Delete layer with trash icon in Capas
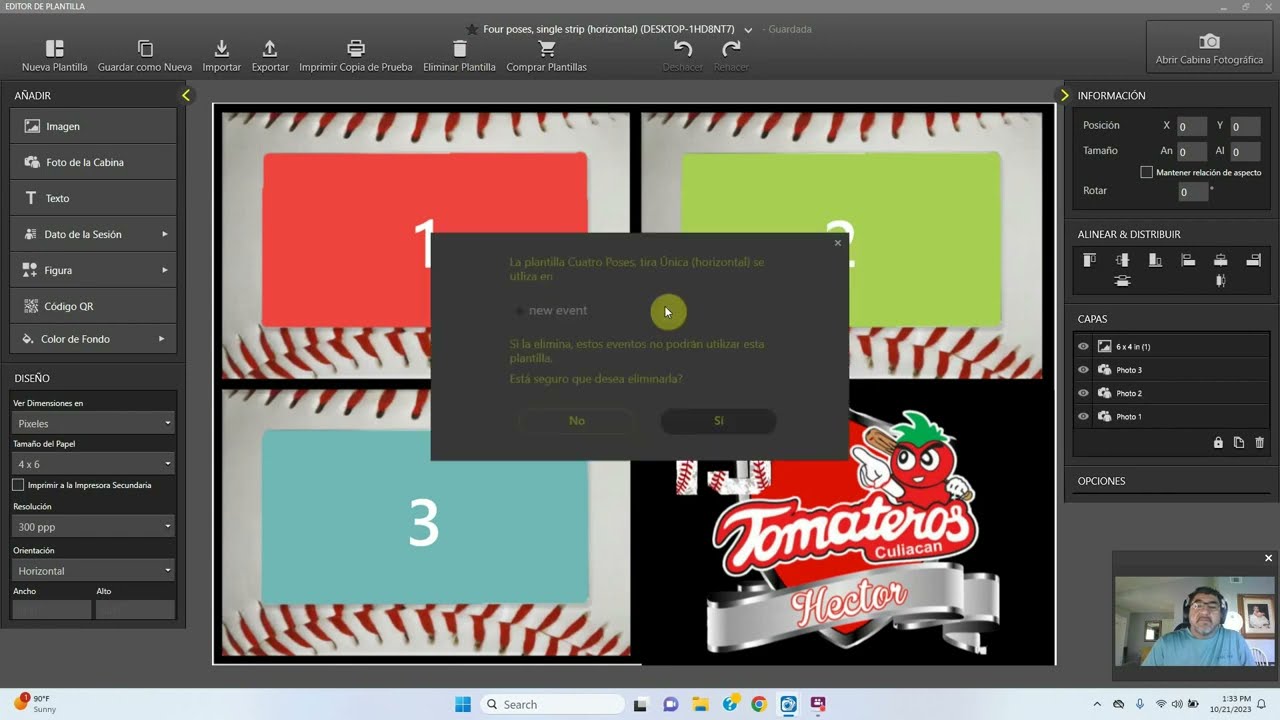1280x720 pixels. (x=1259, y=442)
